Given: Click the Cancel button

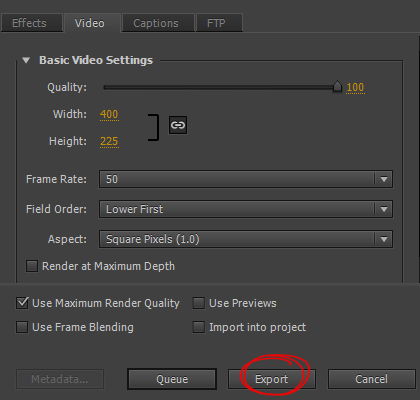Looking at the screenshot, I should pos(372,379).
